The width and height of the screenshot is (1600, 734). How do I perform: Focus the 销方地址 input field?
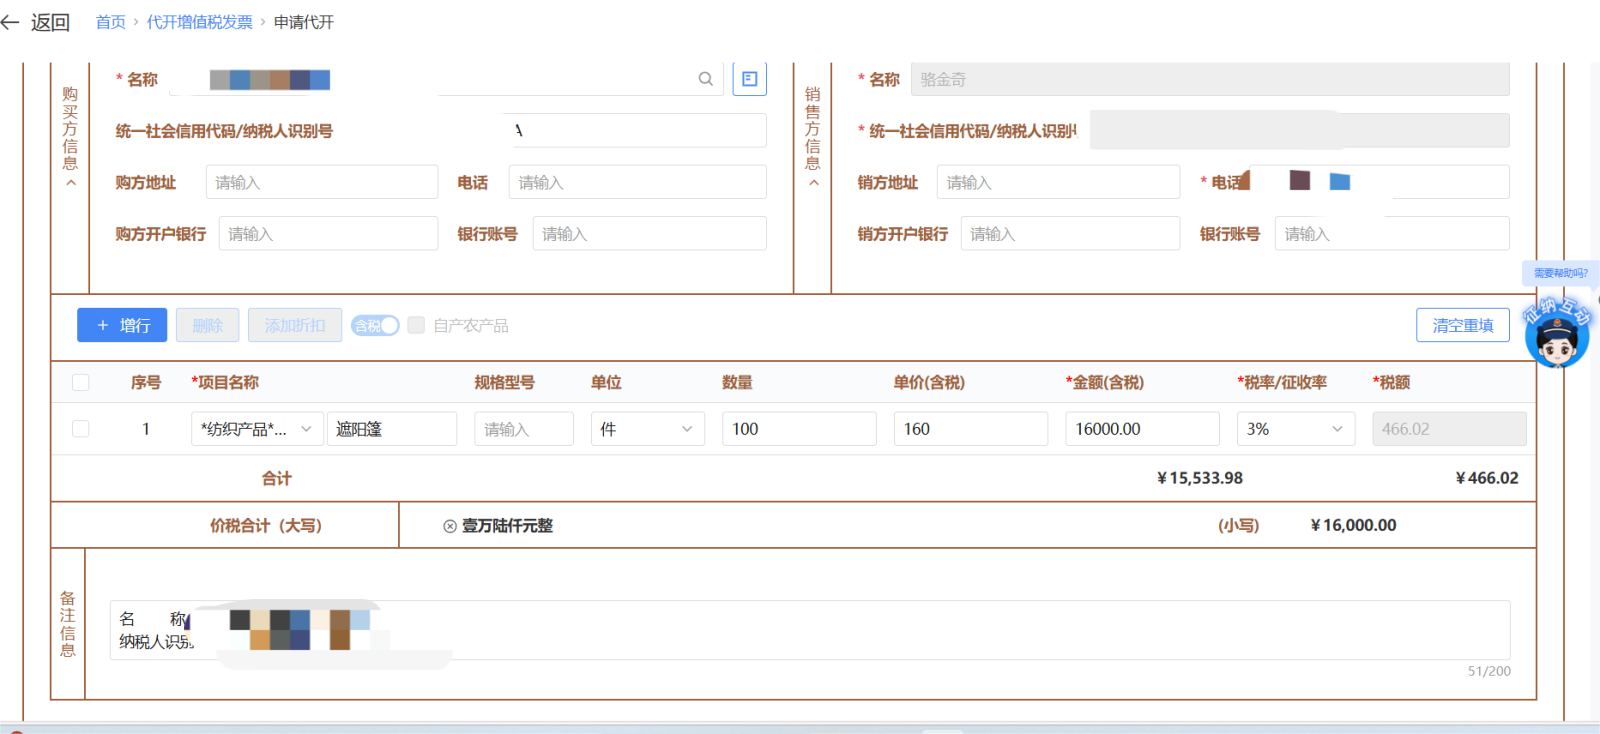1059,182
